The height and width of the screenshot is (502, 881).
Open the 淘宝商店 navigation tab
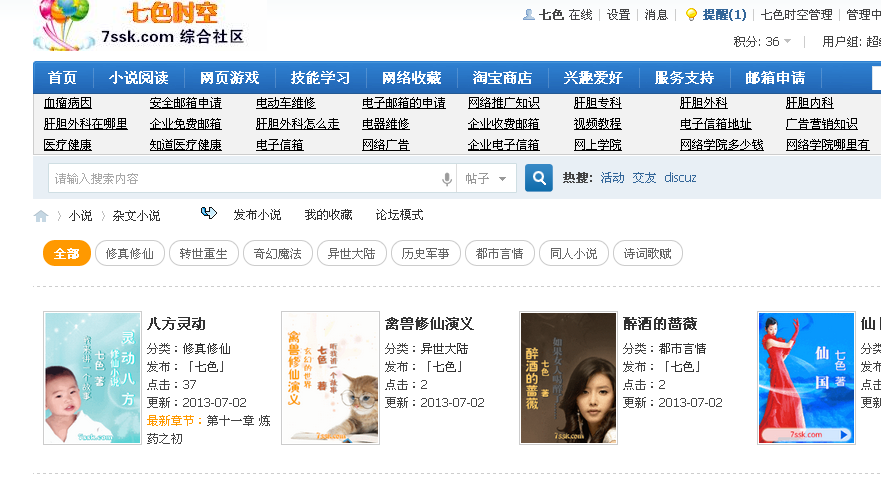[x=502, y=78]
